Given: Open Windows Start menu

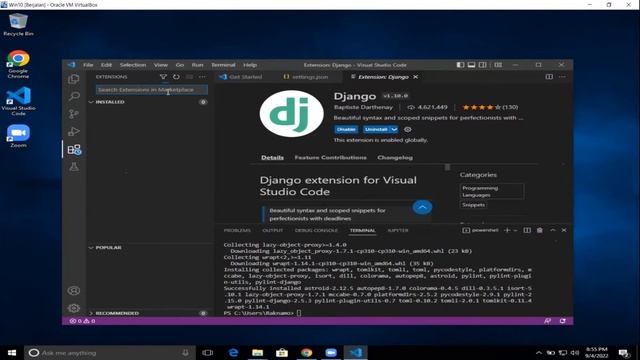Looking at the screenshot, I should tap(12, 353).
